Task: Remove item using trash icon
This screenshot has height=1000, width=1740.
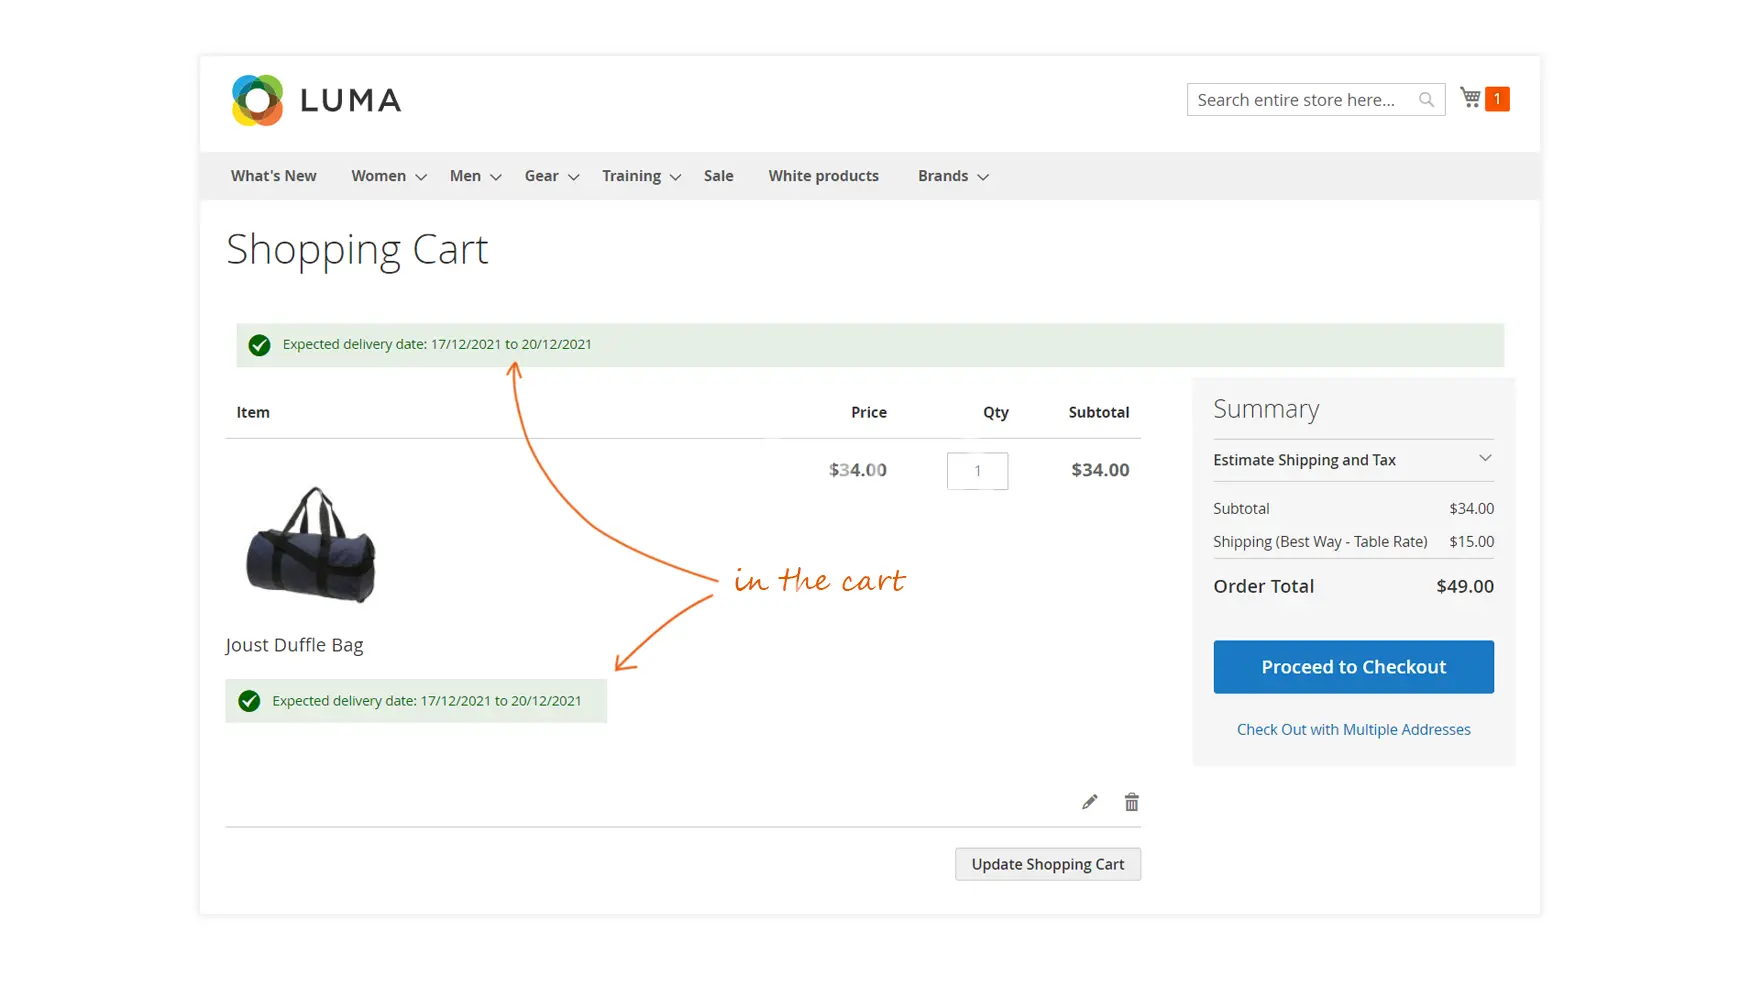Action: tap(1131, 802)
